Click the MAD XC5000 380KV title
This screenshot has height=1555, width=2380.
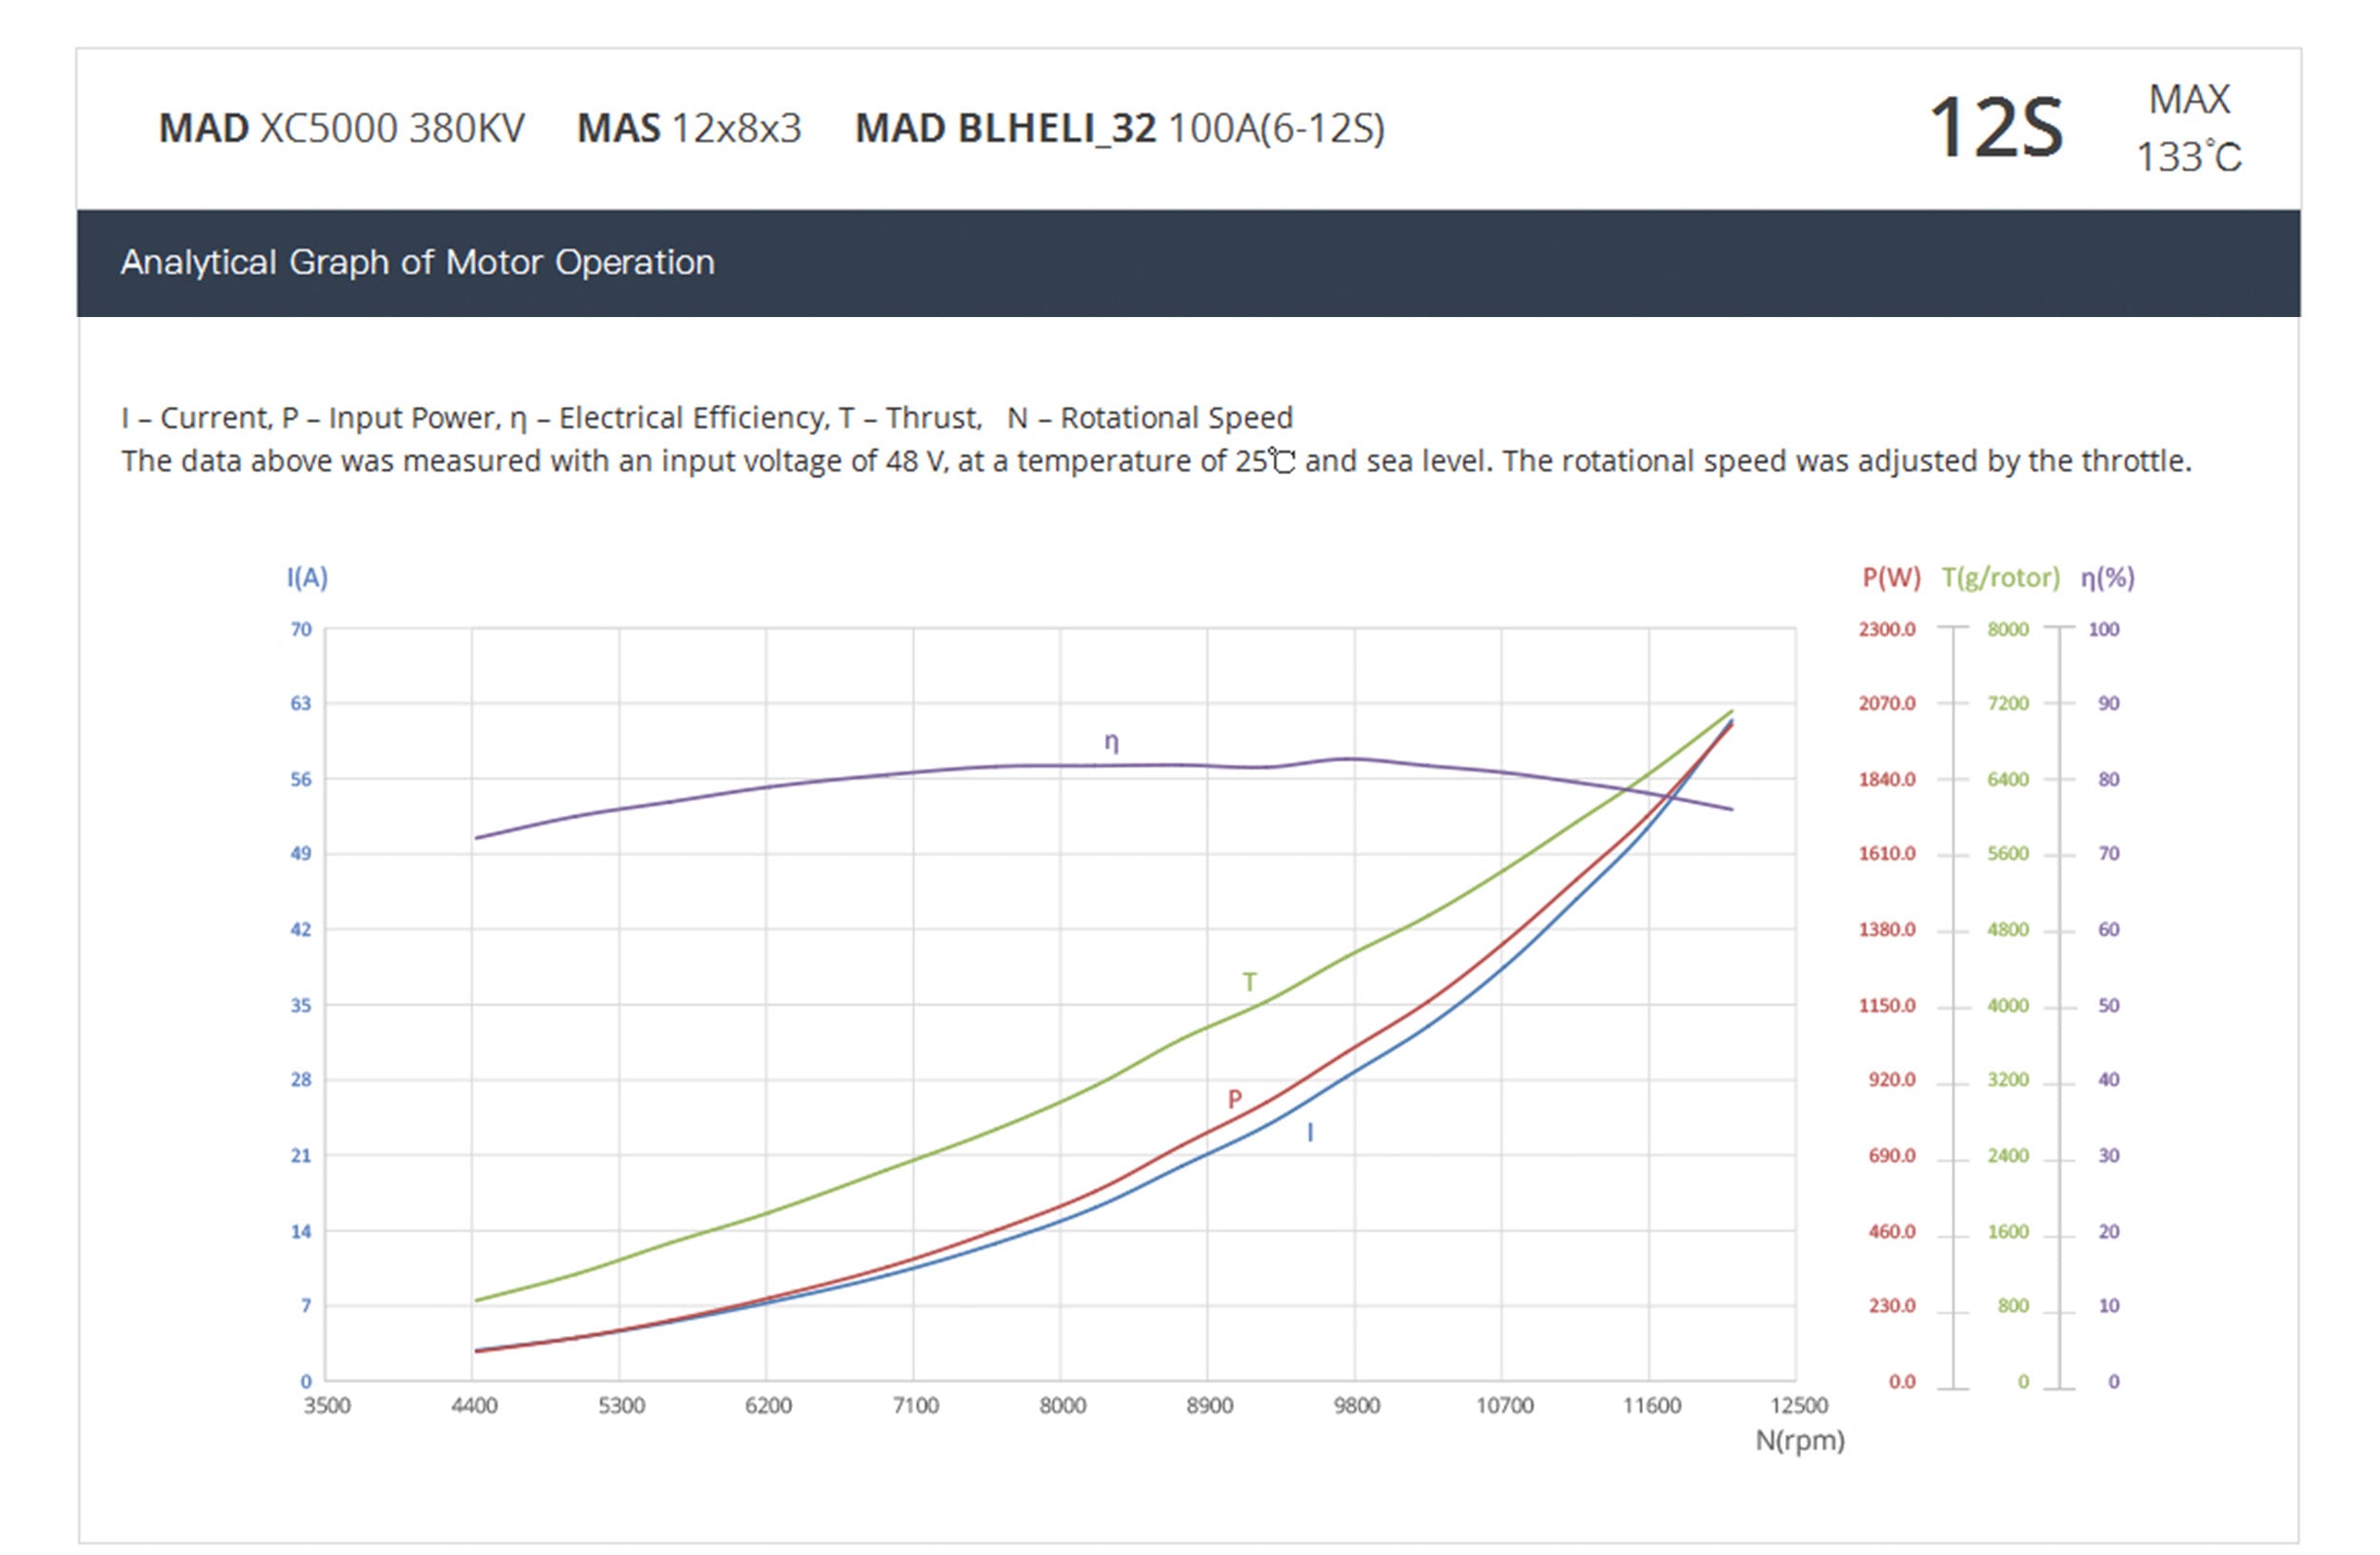(x=341, y=128)
